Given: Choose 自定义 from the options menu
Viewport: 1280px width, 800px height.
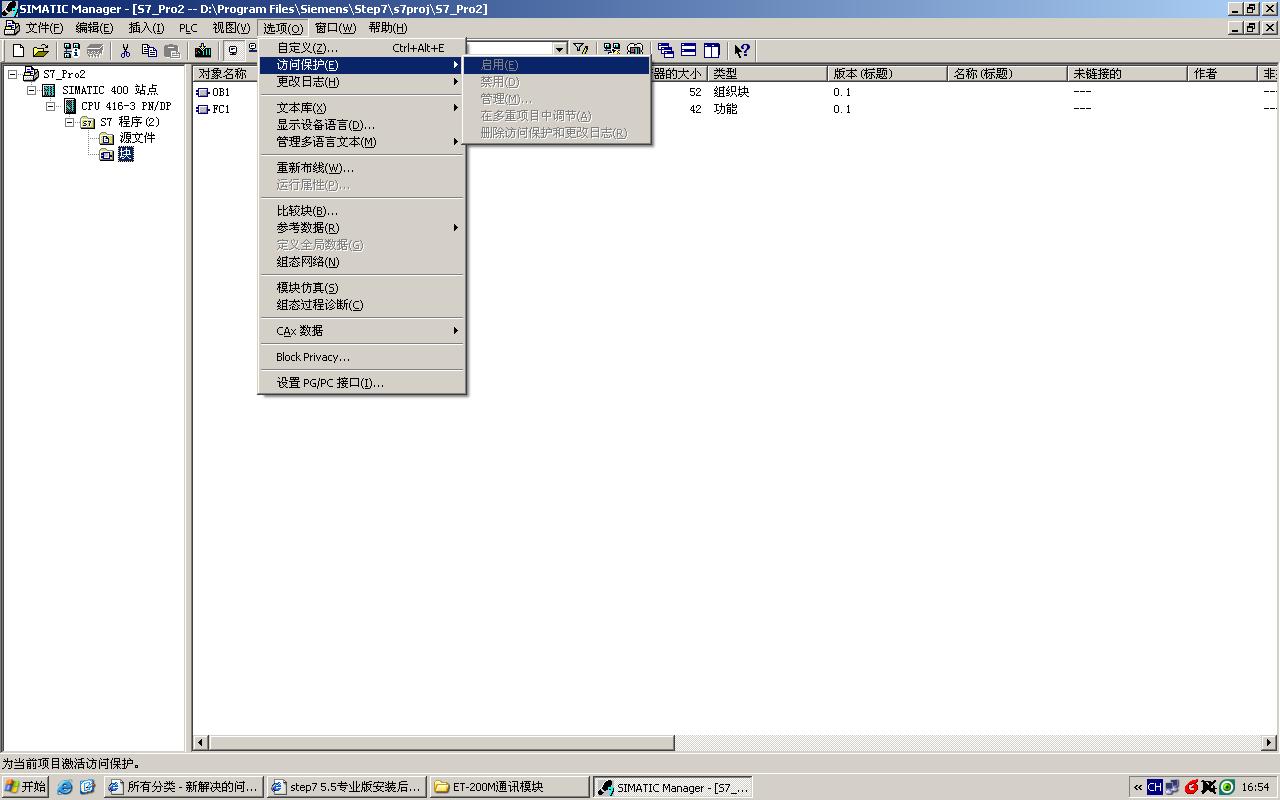Looking at the screenshot, I should coord(362,48).
